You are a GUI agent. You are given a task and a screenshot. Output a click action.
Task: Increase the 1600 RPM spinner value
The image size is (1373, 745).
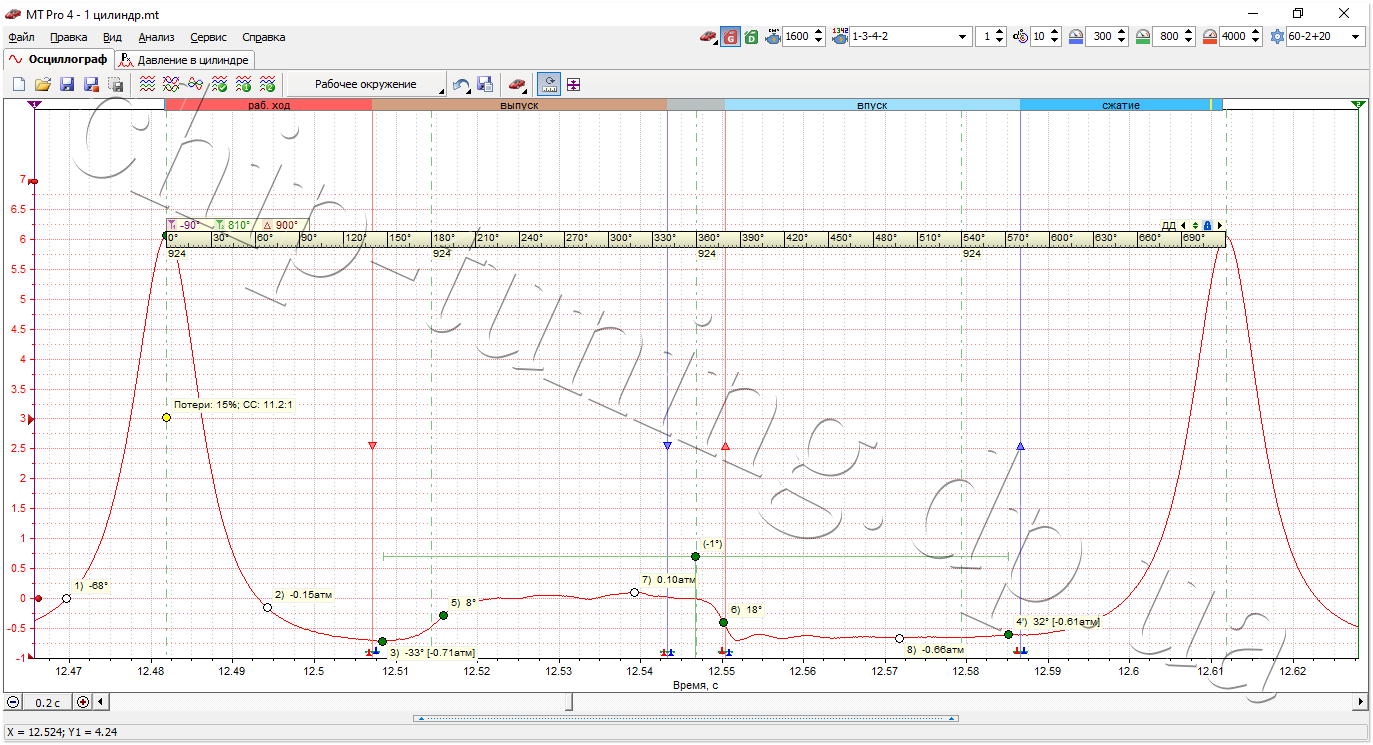point(820,32)
